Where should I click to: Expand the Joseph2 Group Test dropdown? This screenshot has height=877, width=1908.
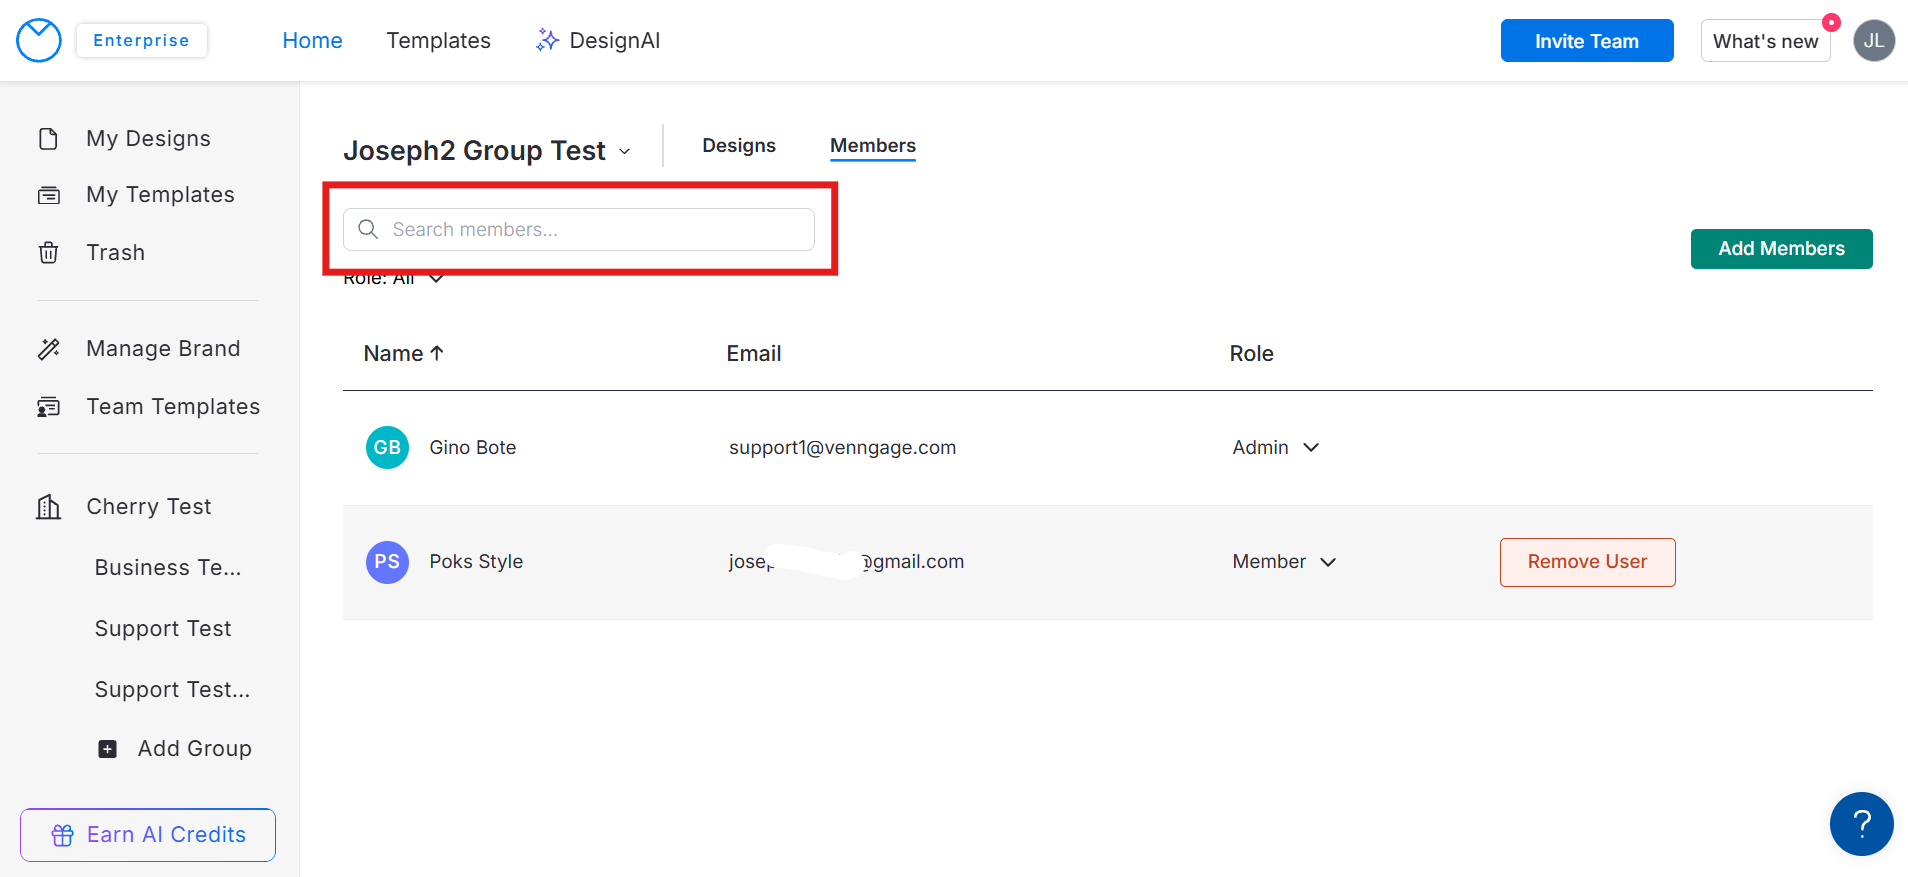click(x=625, y=152)
